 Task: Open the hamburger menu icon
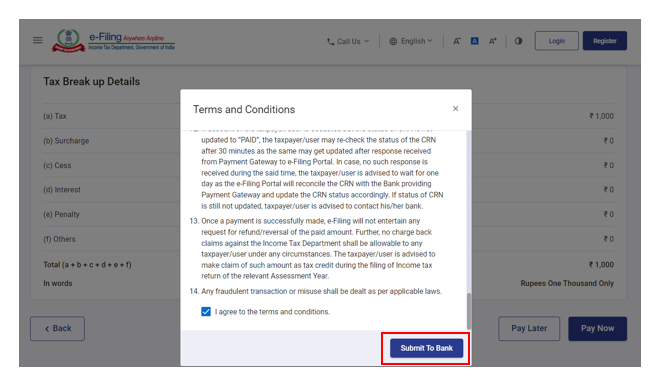pos(38,40)
